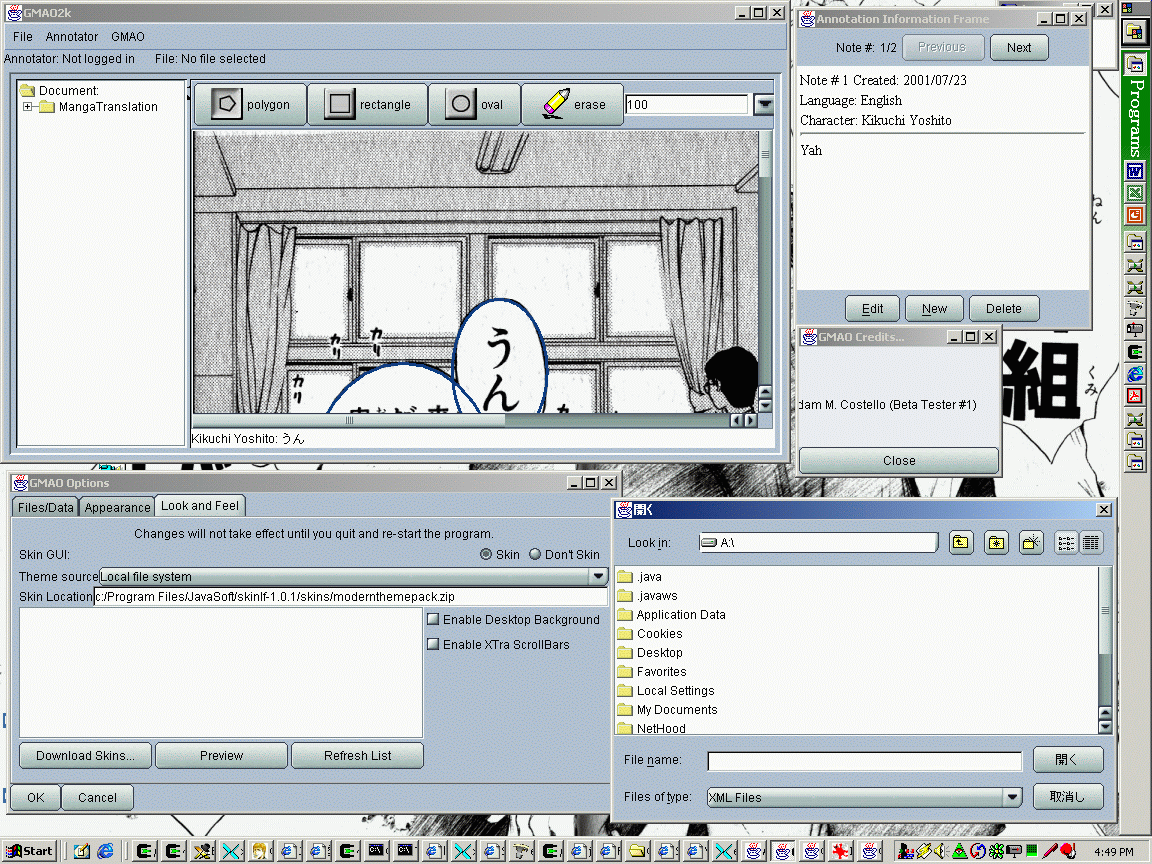Image resolution: width=1152 pixels, height=864 pixels.
Task: Open the File menu
Action: tap(23, 37)
